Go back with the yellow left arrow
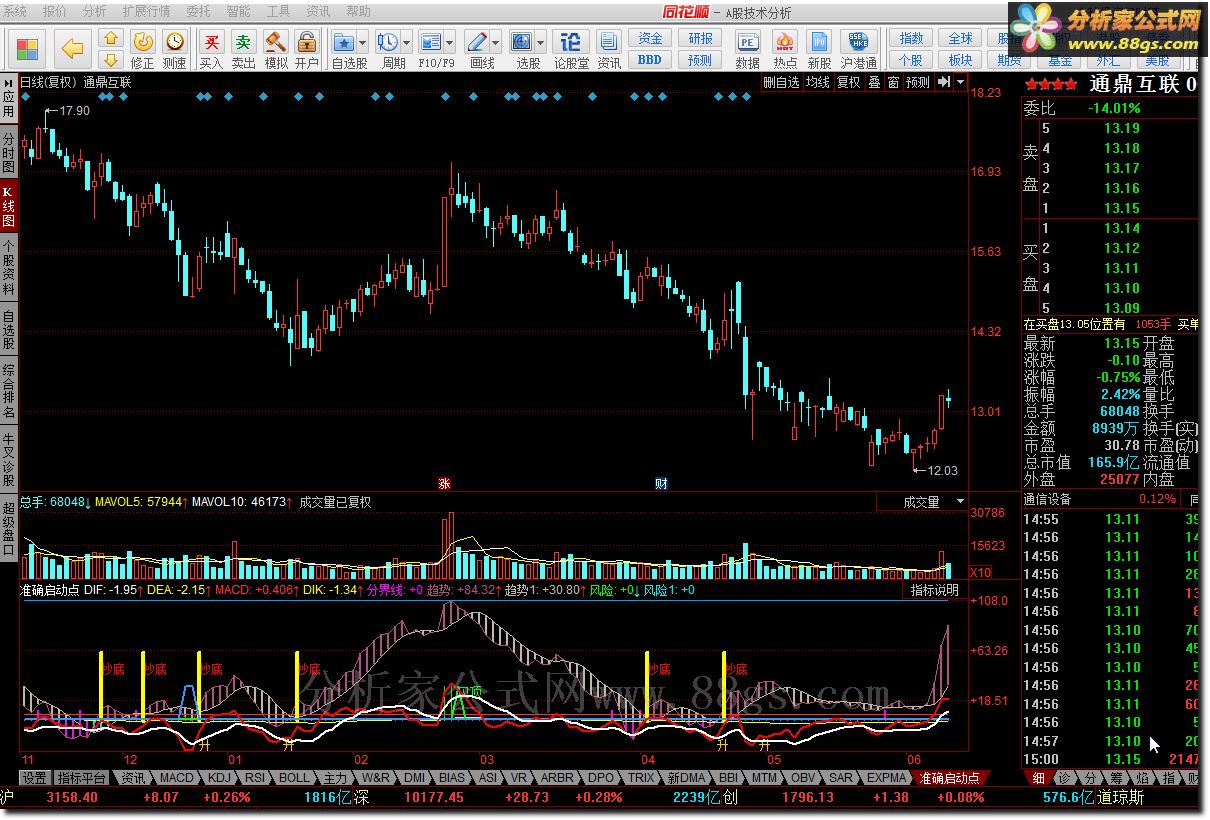1210x820 pixels. [x=71, y=47]
